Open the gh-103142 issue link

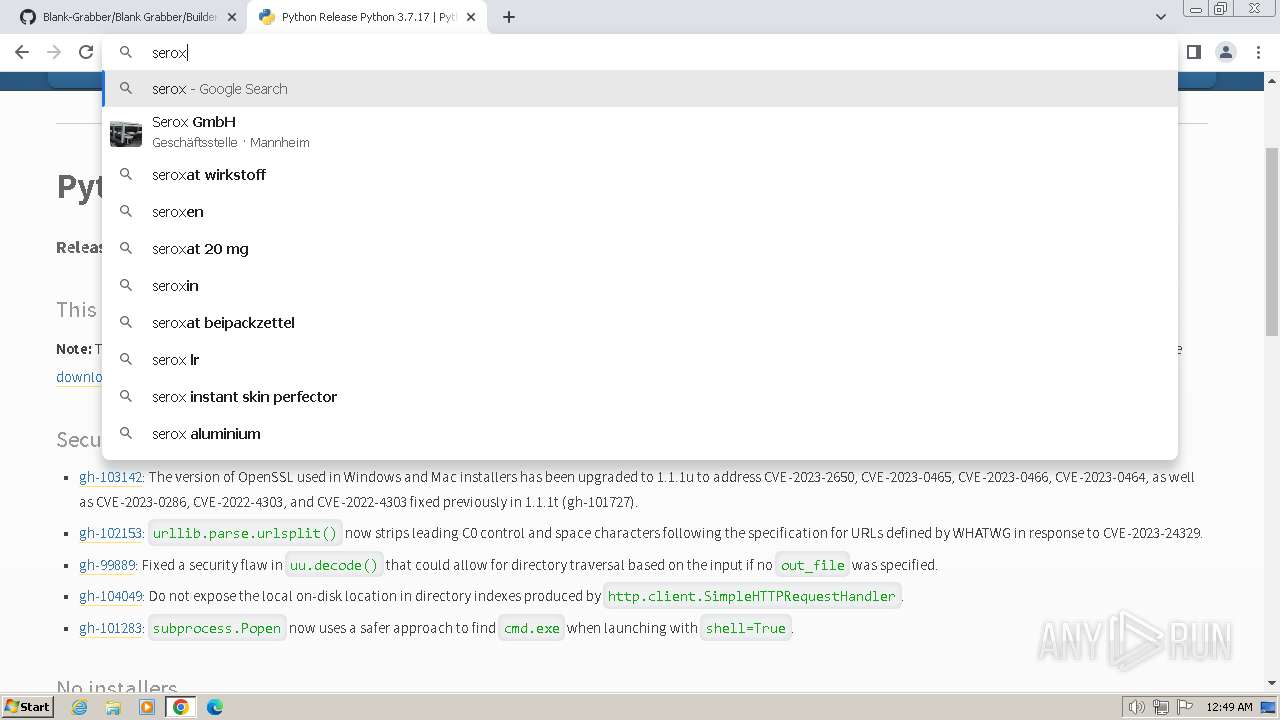point(111,477)
